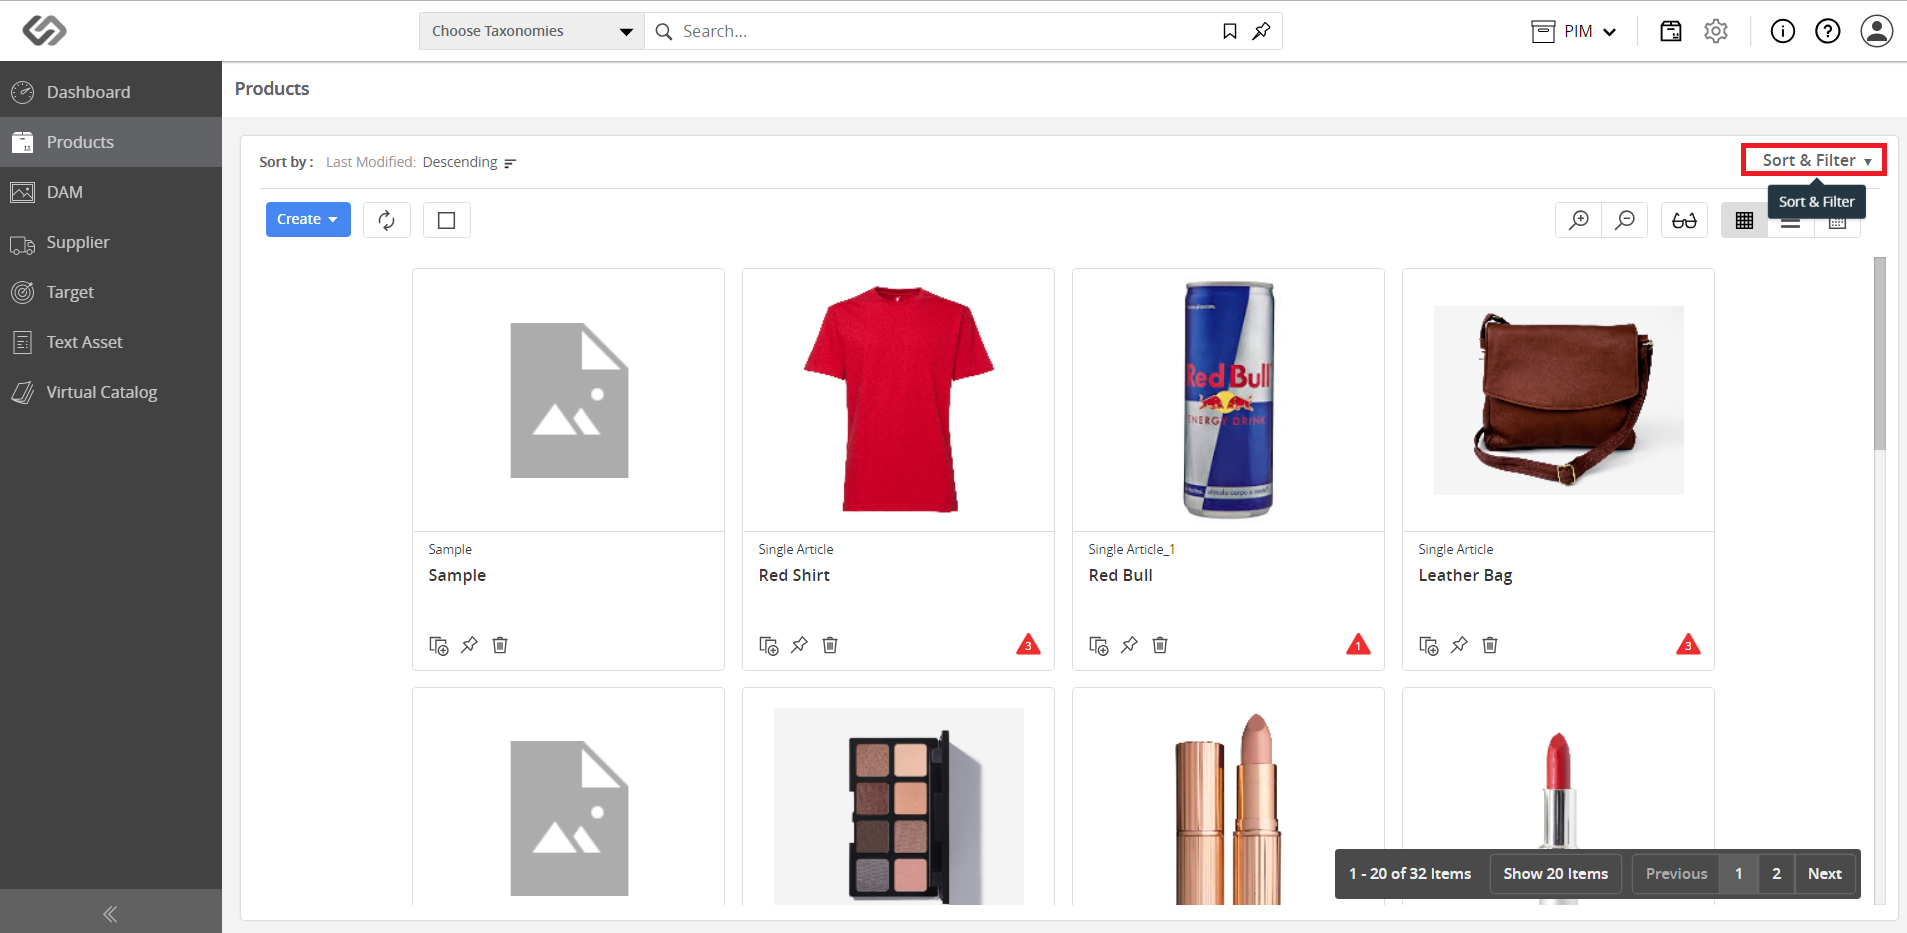Duplicate the Leather Bag product
Screen dimensions: 1907x933
1428,645
